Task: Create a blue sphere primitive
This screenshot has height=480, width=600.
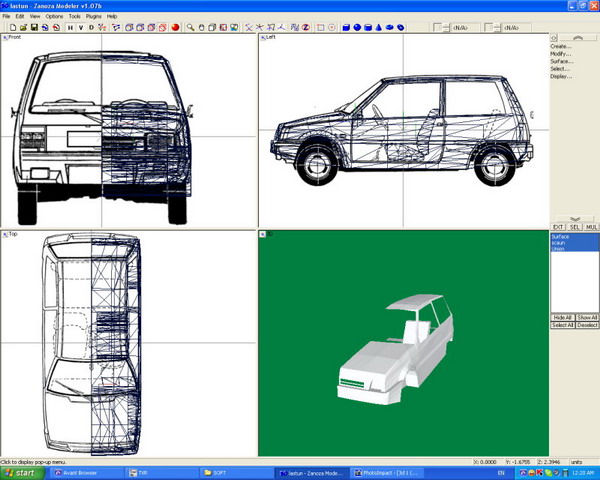Action: tap(357, 28)
